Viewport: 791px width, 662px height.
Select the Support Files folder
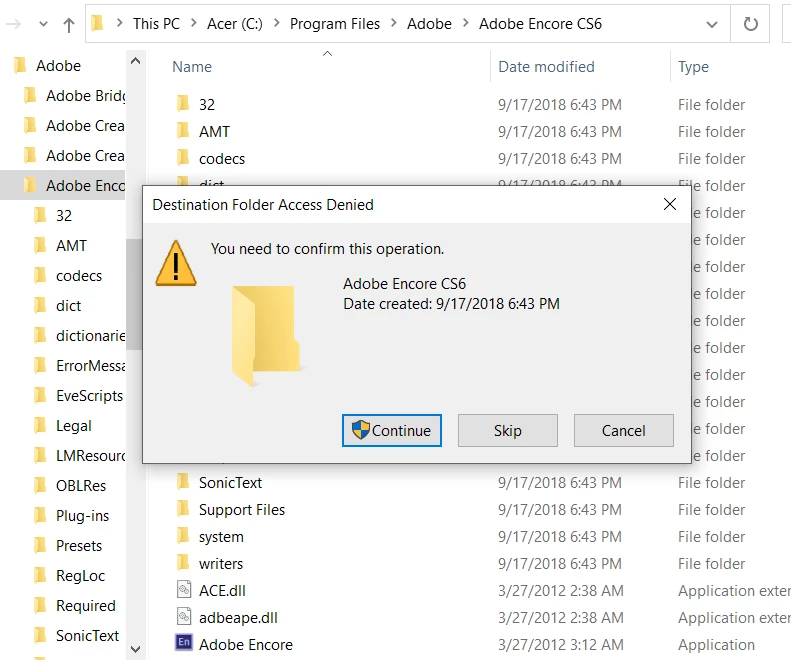point(242,510)
